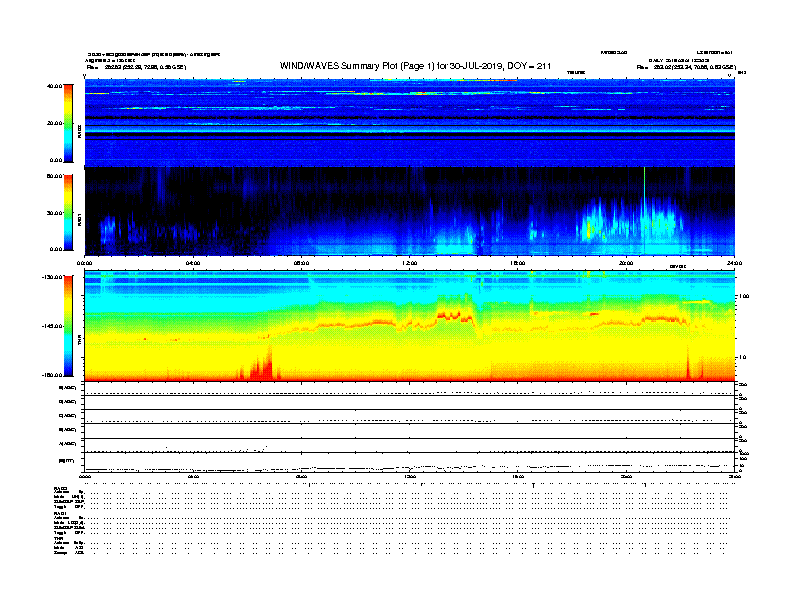792x612 pixels.
Task: Click the -160.00 colour scale label
Action: (x=53, y=375)
